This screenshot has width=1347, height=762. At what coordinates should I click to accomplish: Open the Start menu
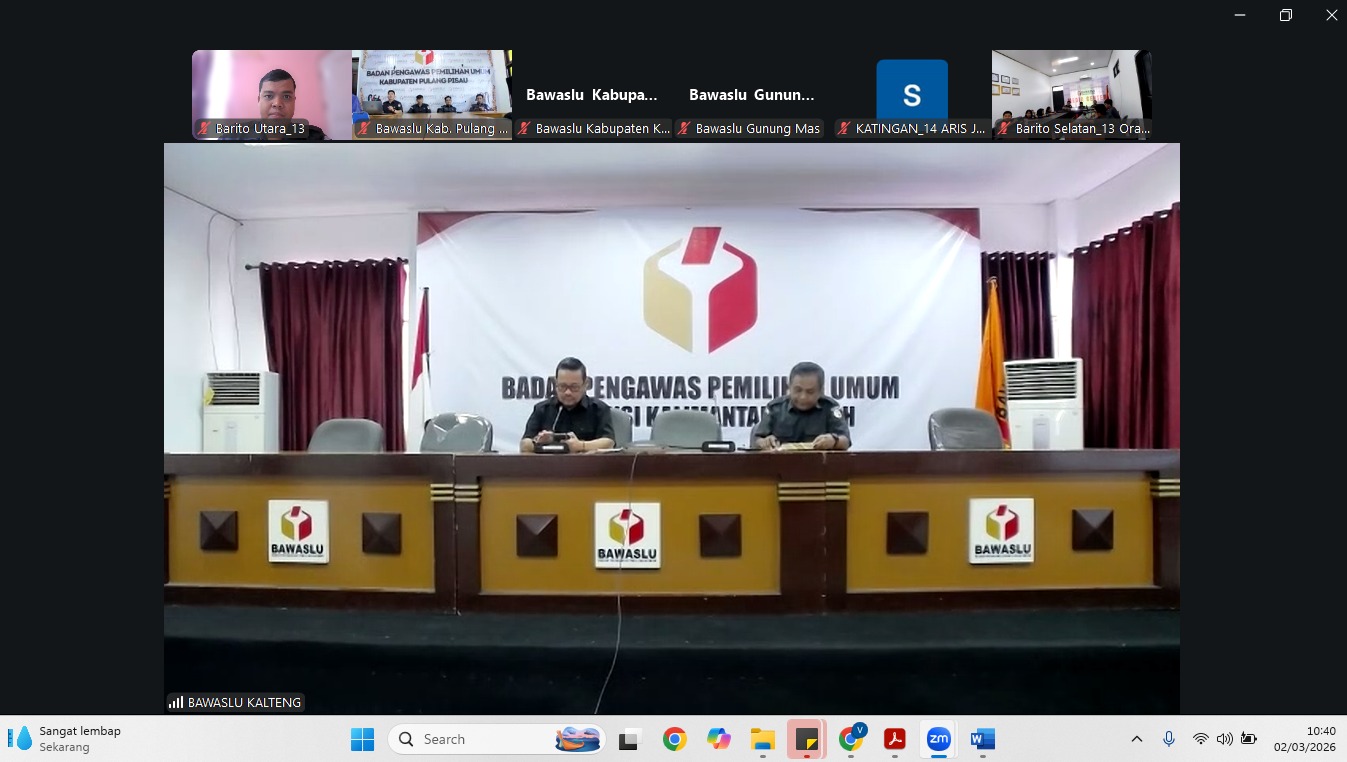(361, 740)
